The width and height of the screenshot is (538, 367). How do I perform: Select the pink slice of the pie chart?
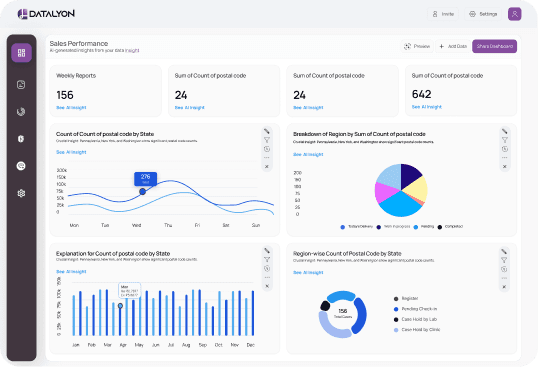click(x=384, y=192)
